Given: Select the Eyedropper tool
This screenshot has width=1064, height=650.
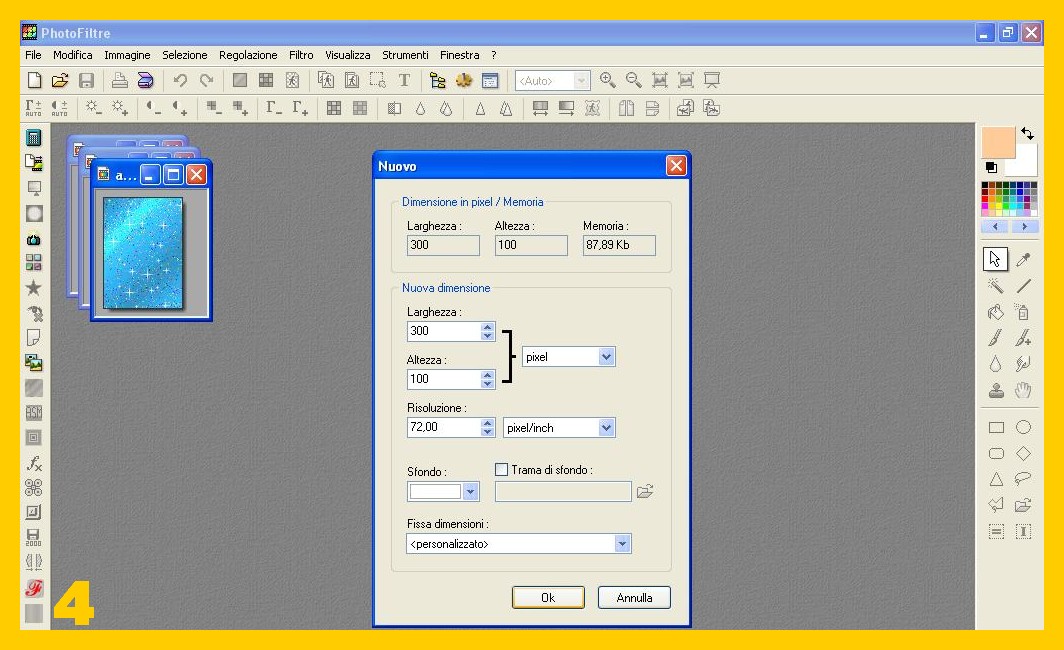Looking at the screenshot, I should (x=1023, y=260).
